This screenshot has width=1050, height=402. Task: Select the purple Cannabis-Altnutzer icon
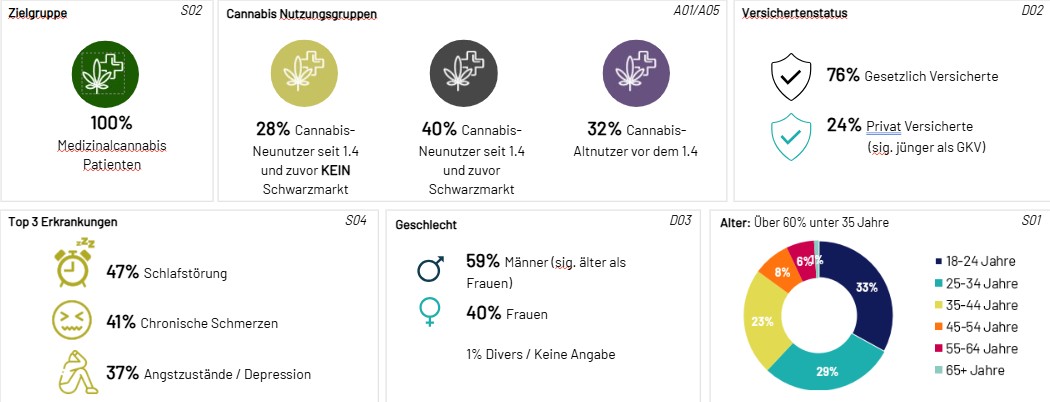pos(636,74)
